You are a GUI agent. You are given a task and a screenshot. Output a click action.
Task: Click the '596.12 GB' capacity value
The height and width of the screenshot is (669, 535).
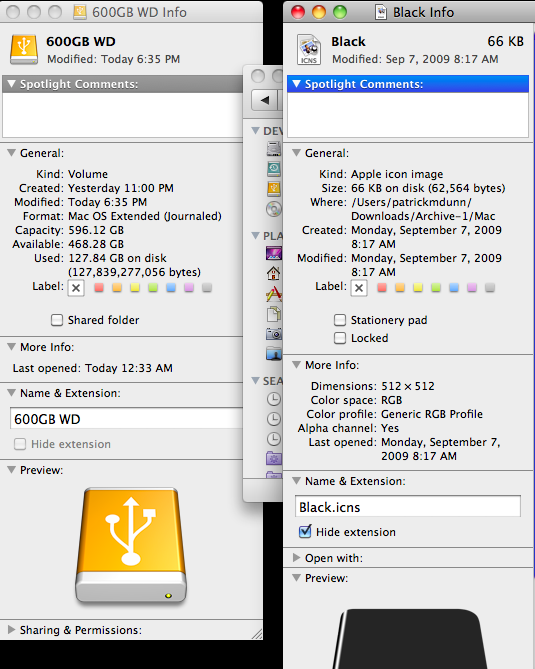96,230
